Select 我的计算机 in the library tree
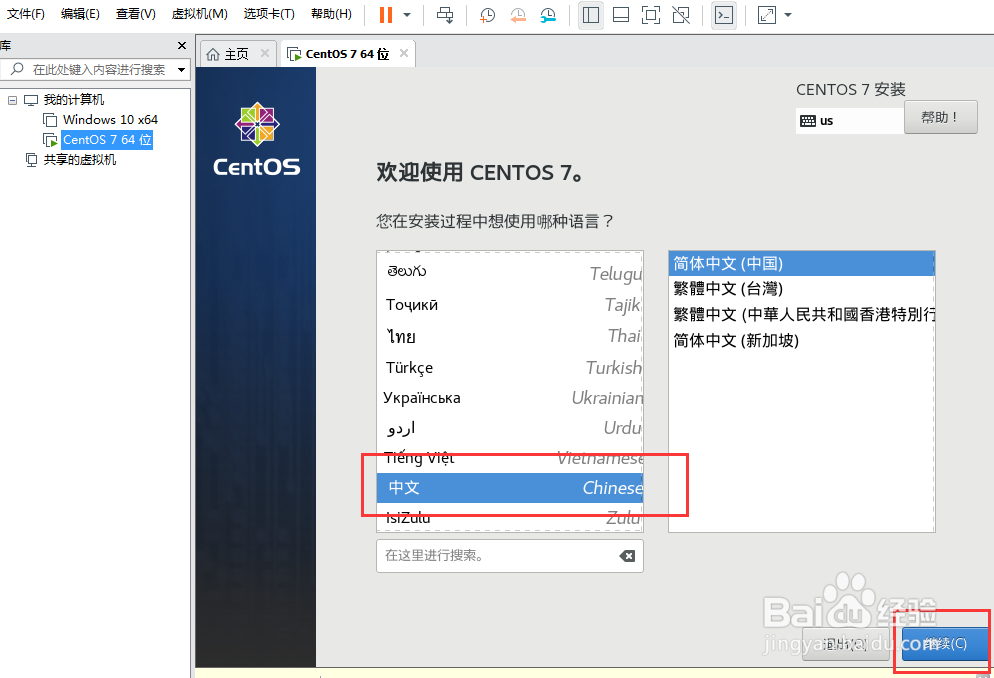 coord(74,99)
